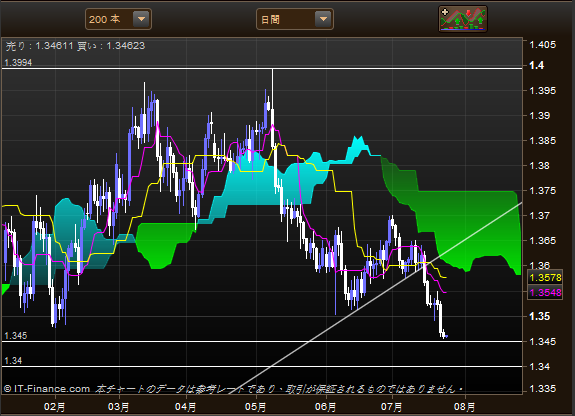This screenshot has width=575, height=416.
Task: Open the IT-Finance.com copyright link
Action: (x=47, y=388)
